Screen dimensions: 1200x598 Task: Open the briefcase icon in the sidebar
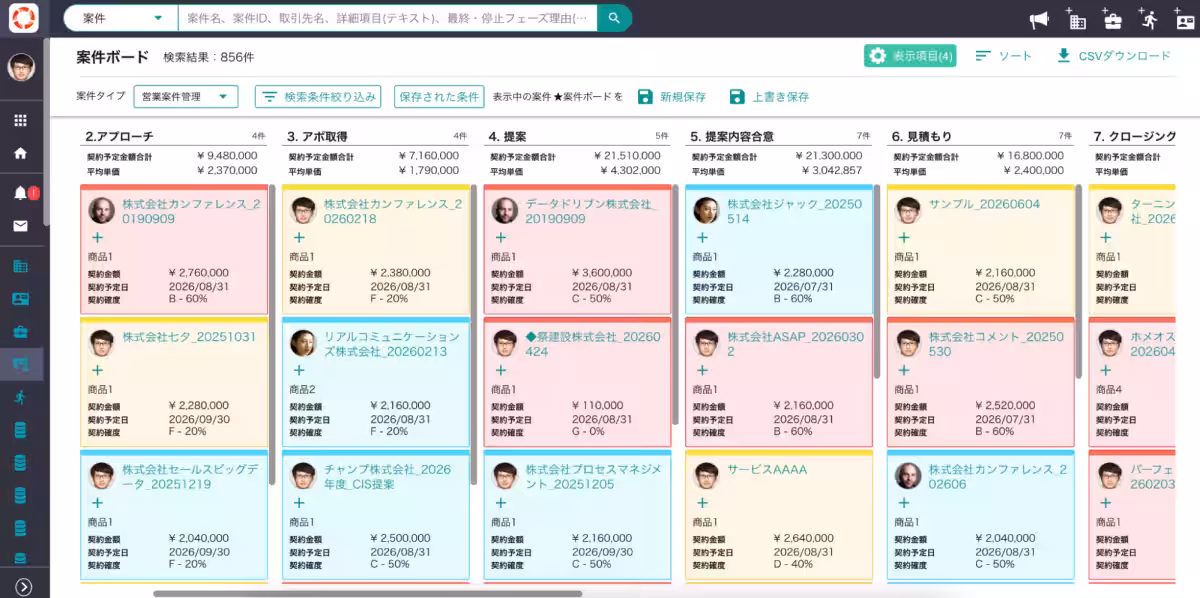[x=21, y=331]
